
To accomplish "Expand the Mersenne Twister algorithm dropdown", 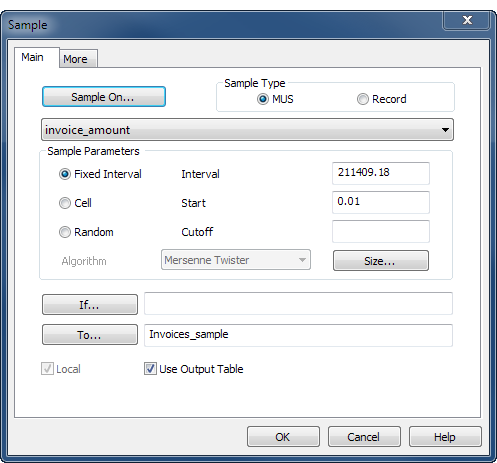I will pos(236,260).
